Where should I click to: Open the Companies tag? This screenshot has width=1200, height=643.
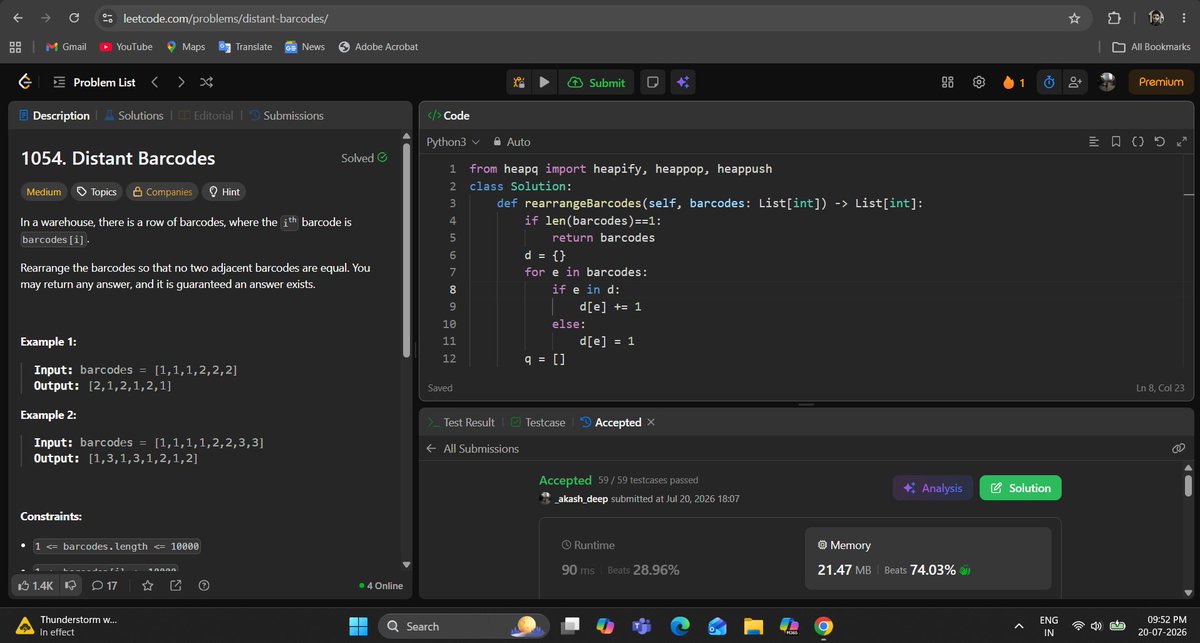162,192
